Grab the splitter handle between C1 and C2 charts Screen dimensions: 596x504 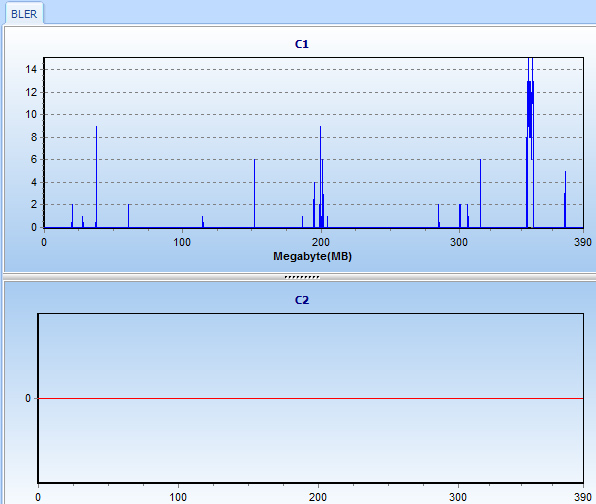(302, 277)
